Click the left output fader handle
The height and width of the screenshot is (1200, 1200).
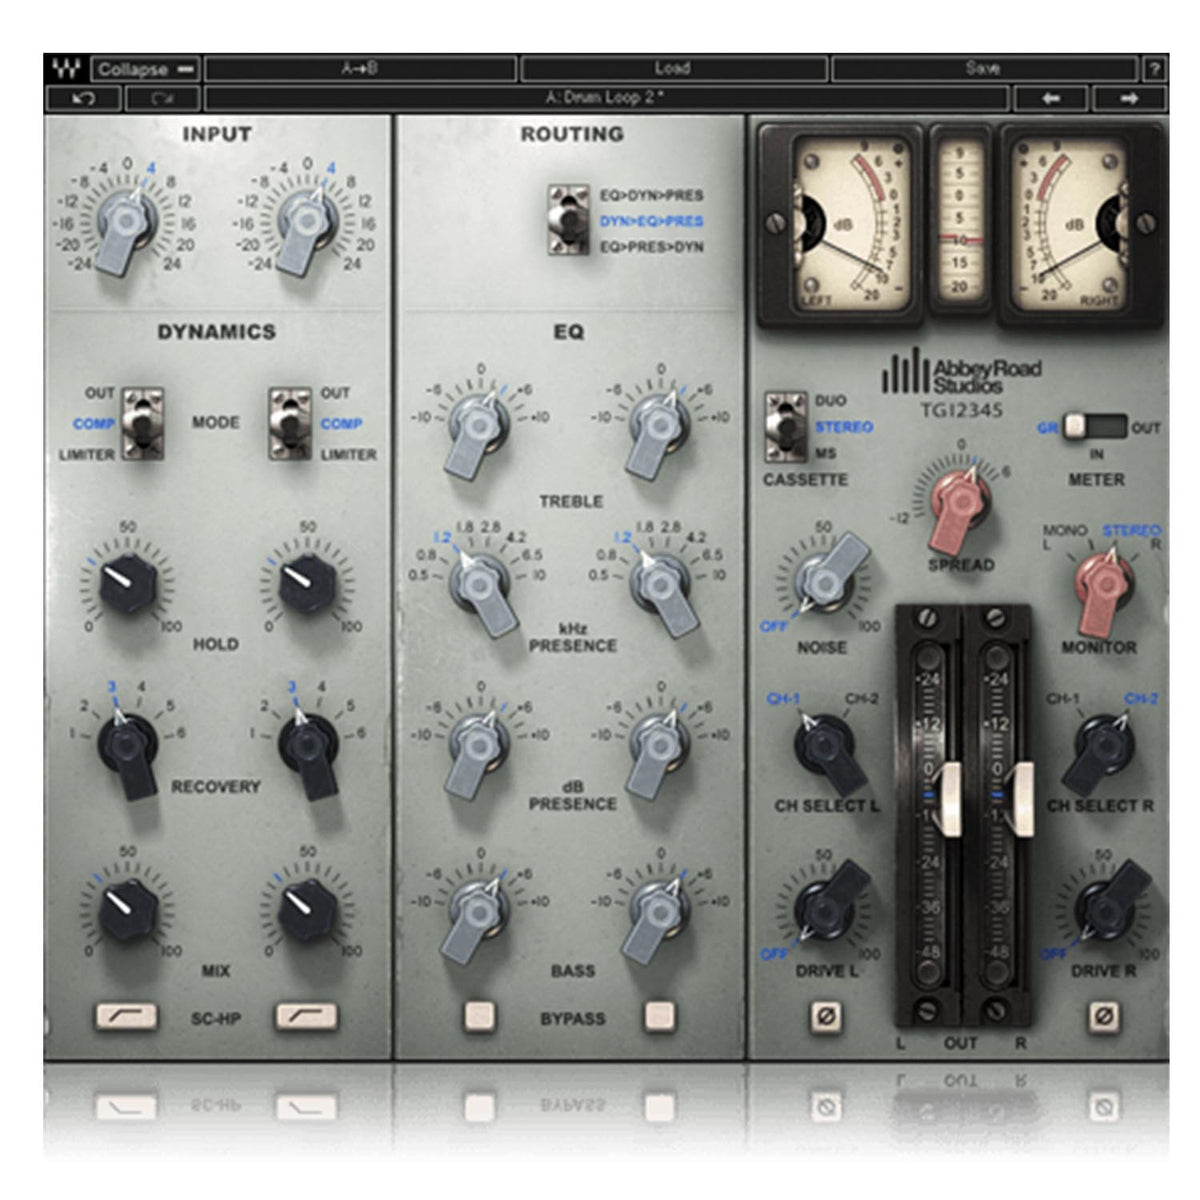[x=949, y=797]
